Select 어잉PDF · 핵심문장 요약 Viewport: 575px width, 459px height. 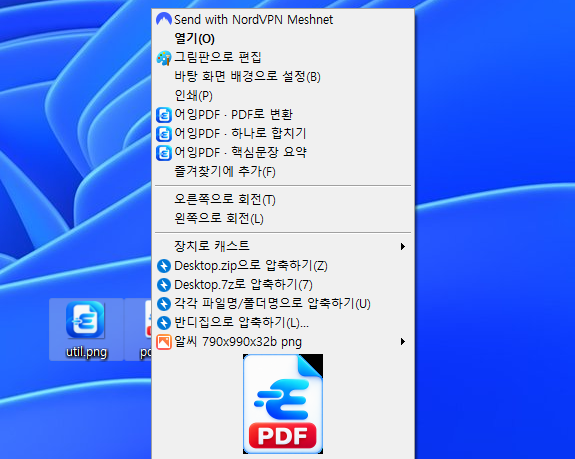click(x=283, y=153)
